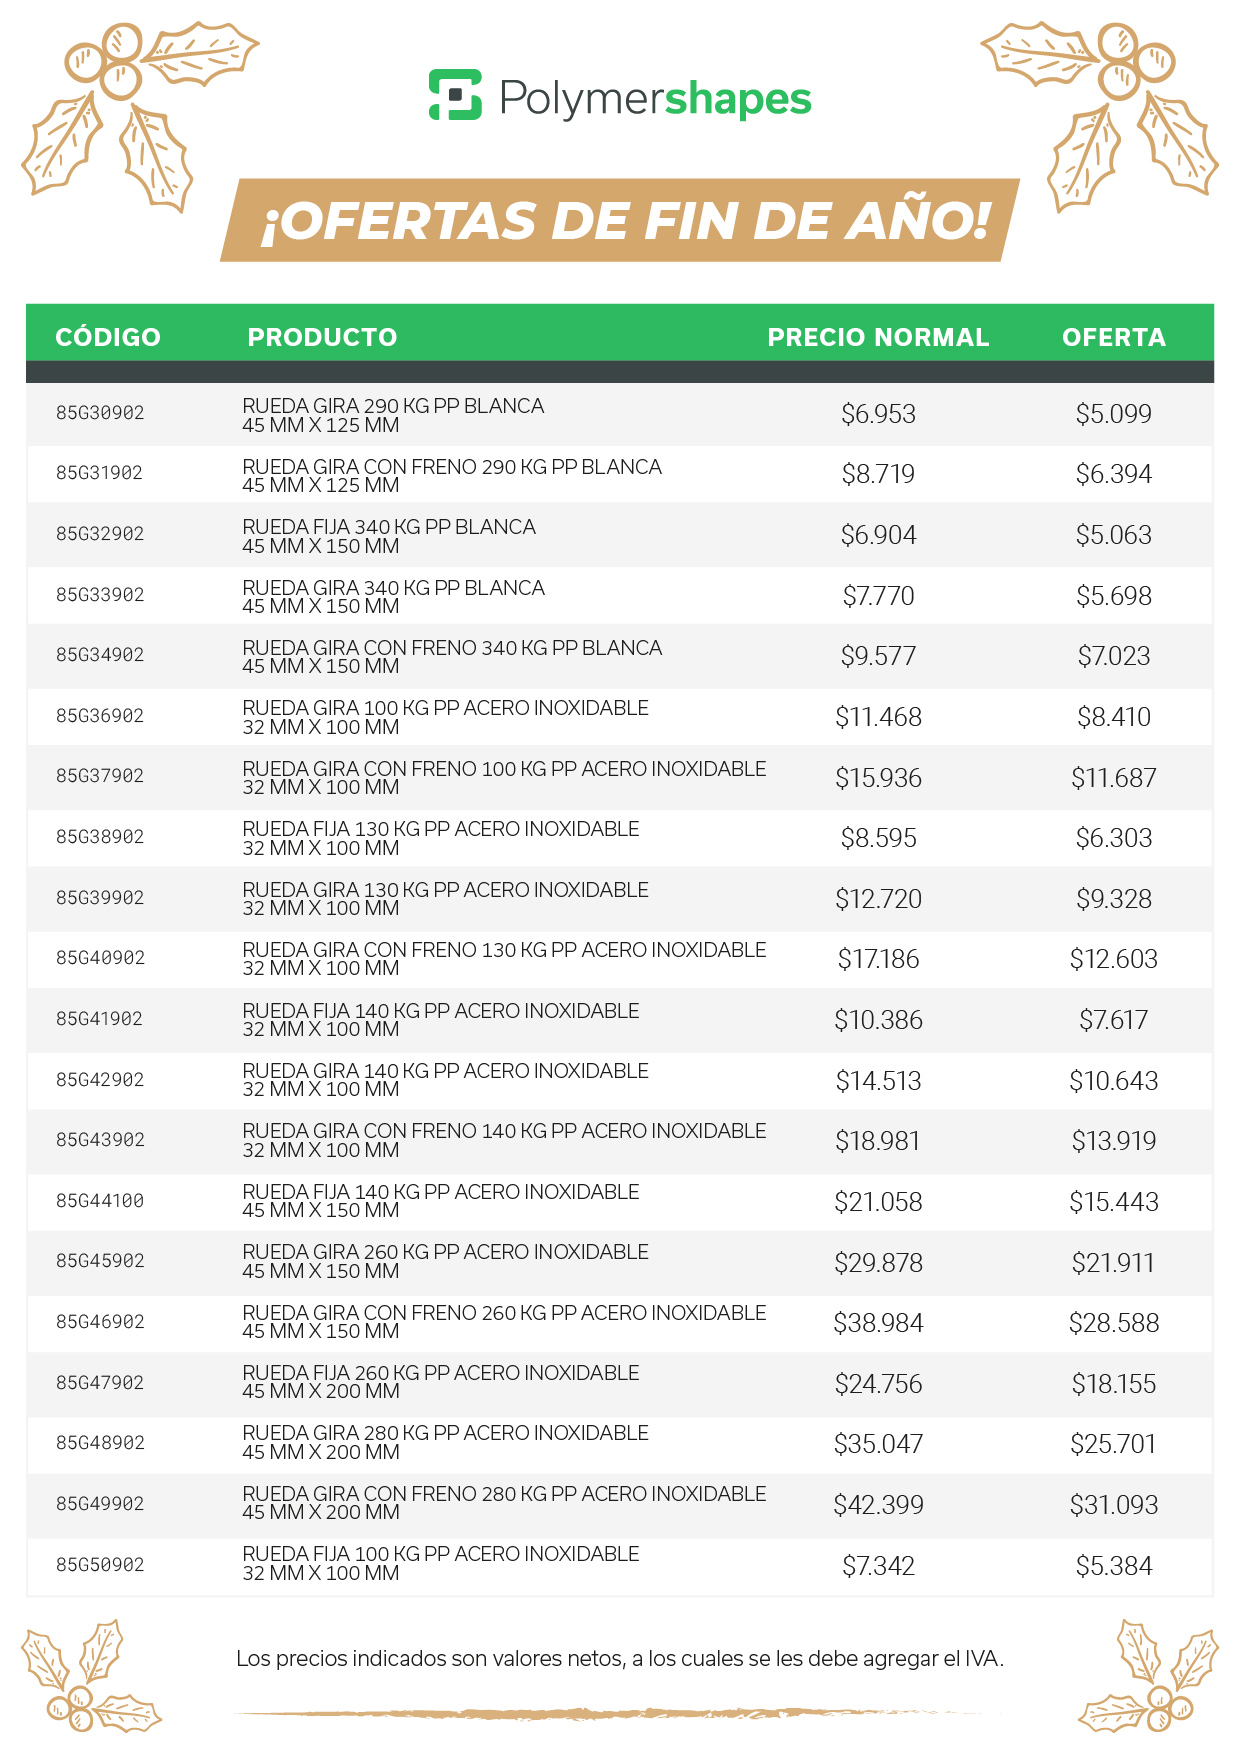Click the Polymershapes brand name text
This screenshot has height=1754, width=1240.
(655, 98)
